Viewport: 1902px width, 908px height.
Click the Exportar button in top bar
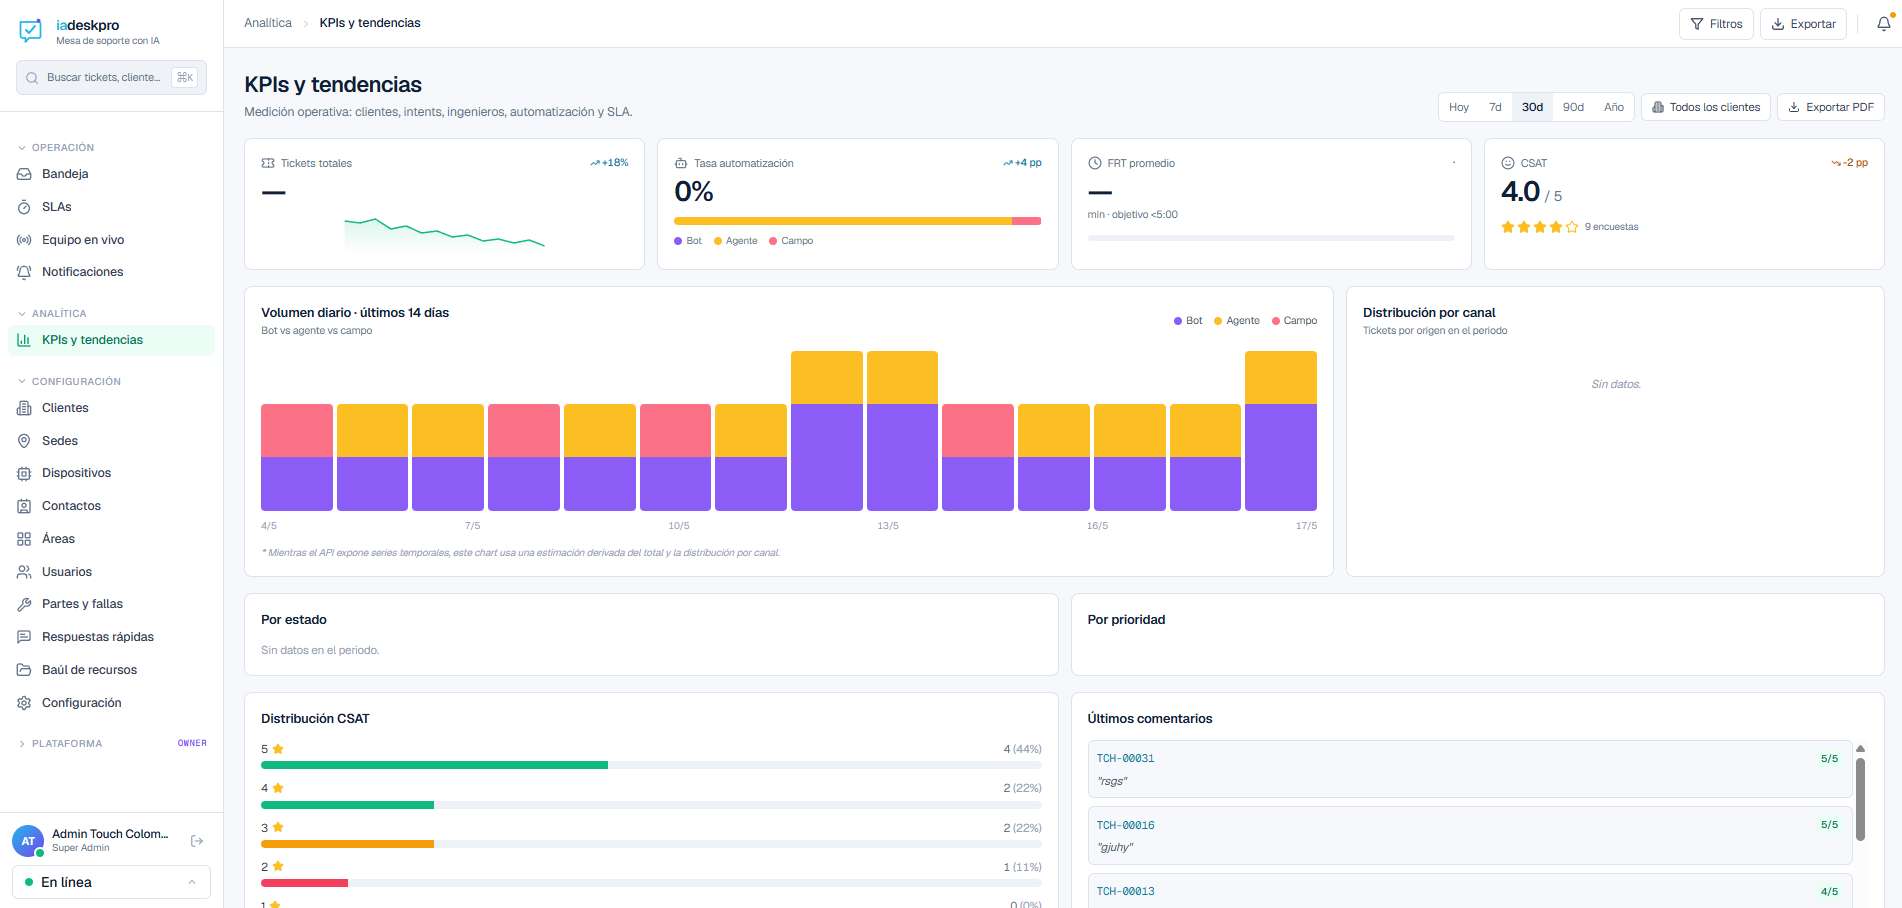pos(1803,24)
